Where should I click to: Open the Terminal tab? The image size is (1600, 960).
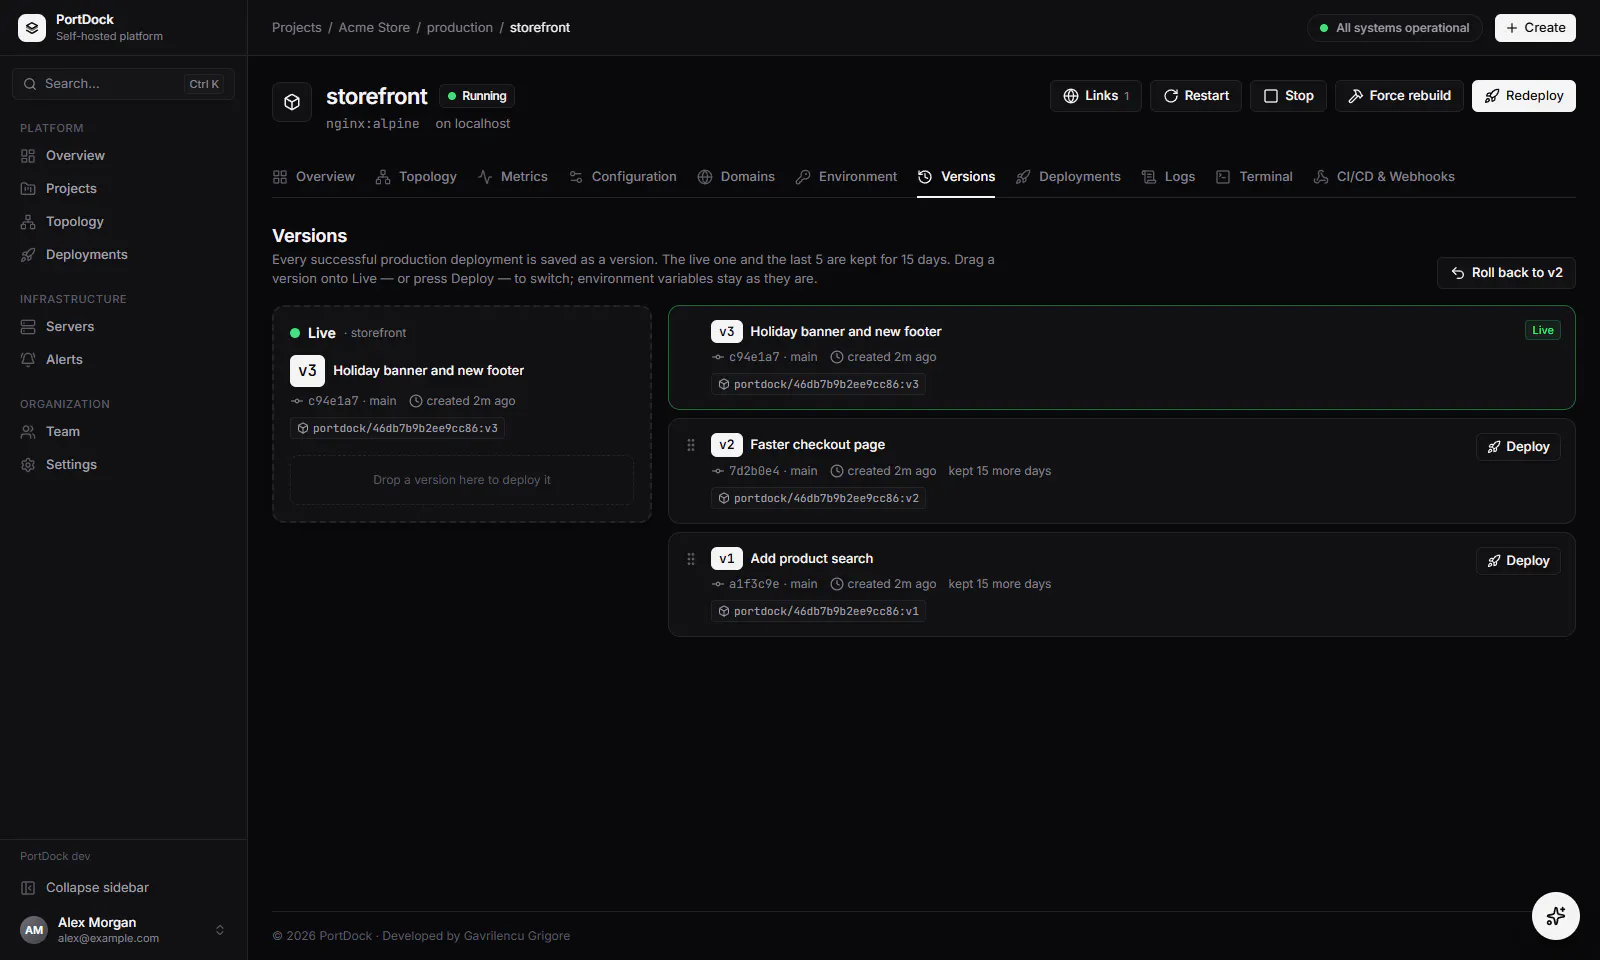pyautogui.click(x=1254, y=177)
